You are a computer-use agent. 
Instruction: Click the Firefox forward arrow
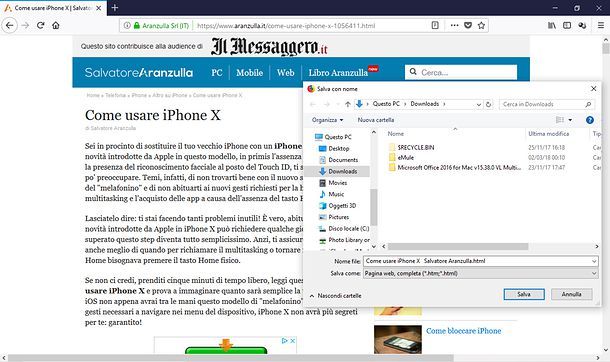[x=25, y=25]
